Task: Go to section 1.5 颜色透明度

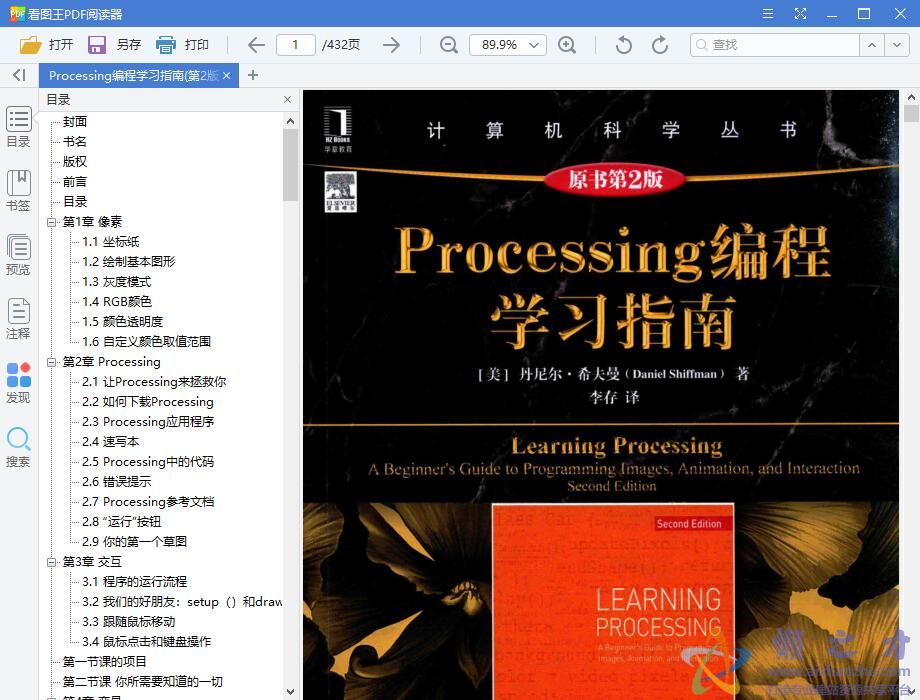Action: (x=123, y=322)
